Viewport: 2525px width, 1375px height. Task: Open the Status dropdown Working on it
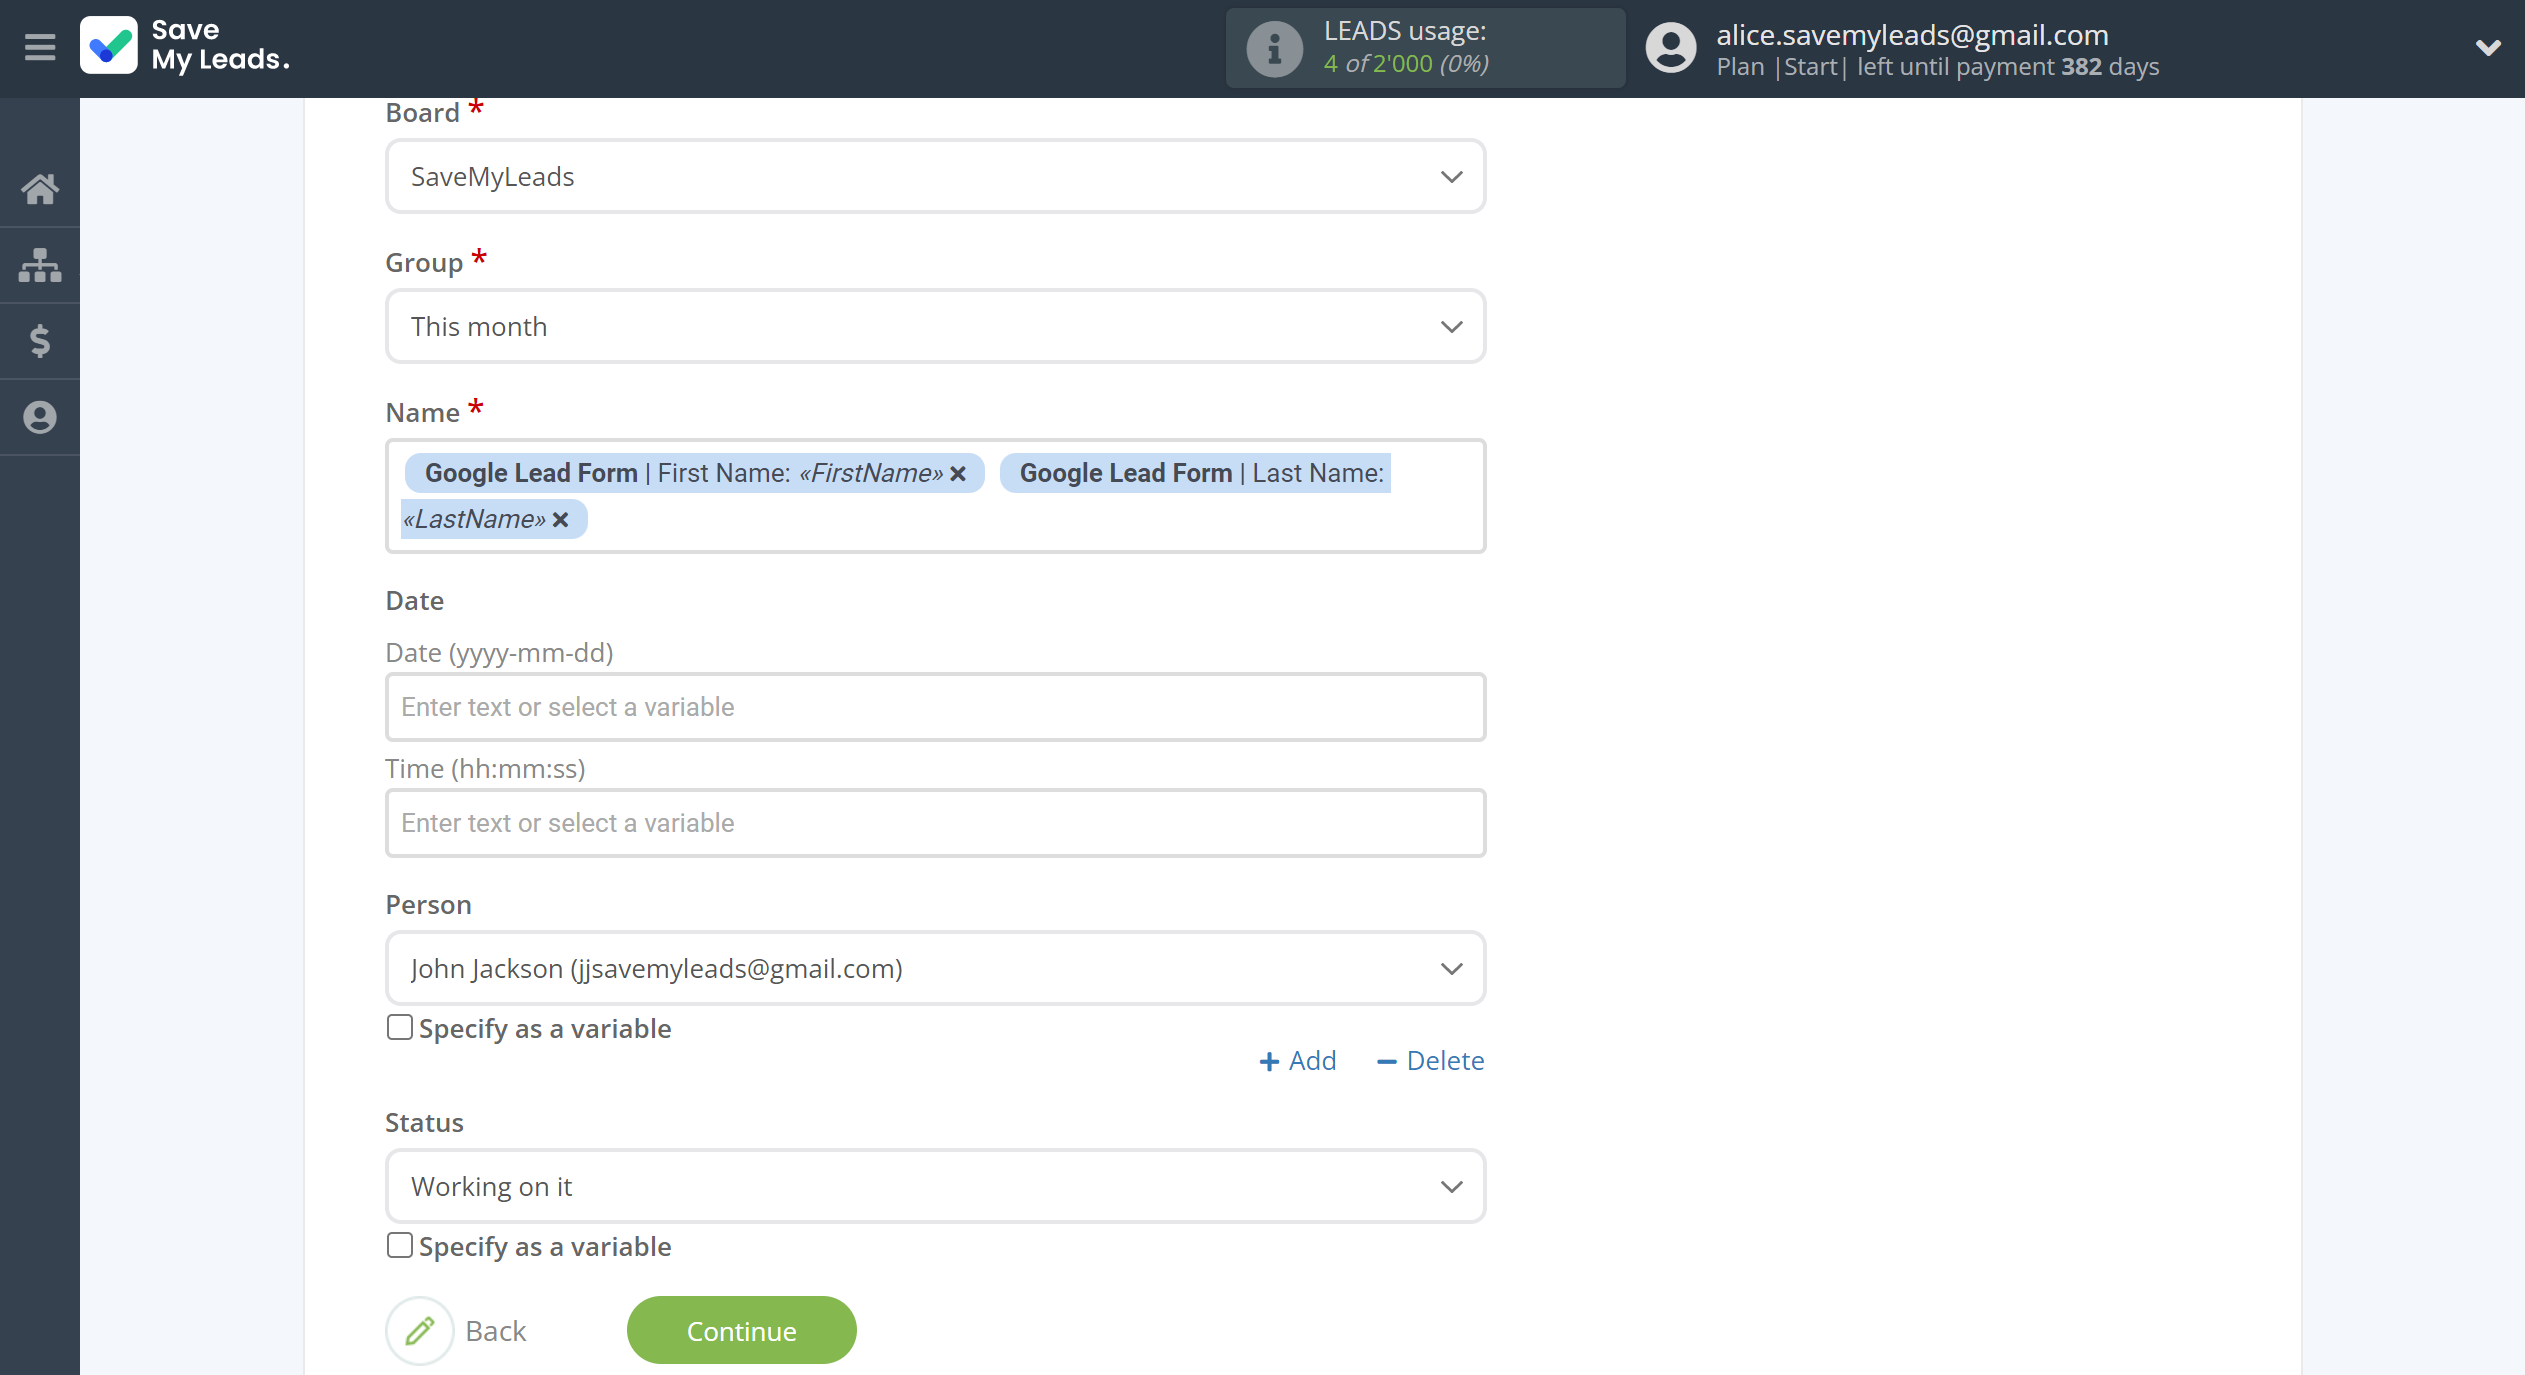935,1186
